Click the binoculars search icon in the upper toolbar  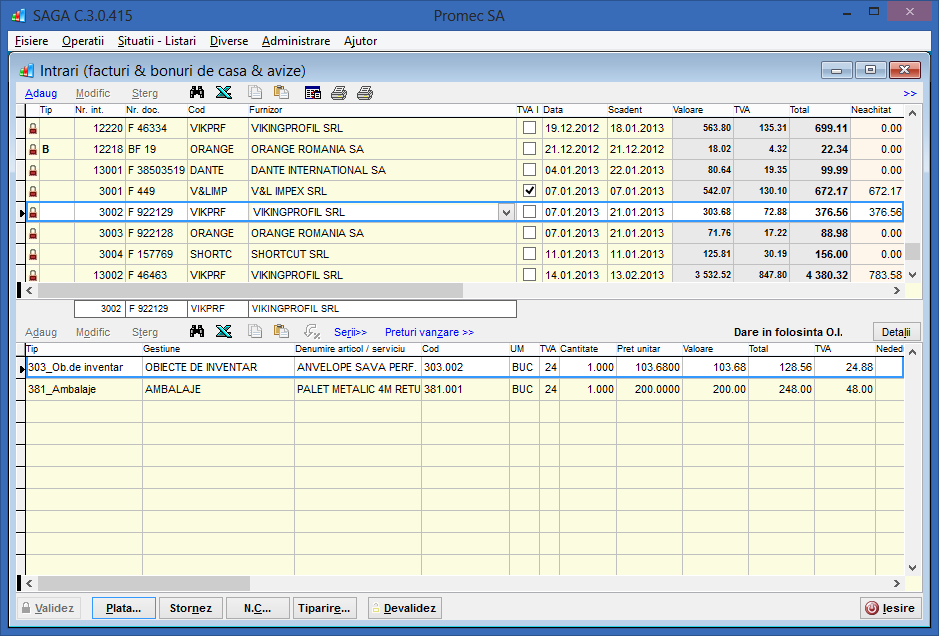(198, 93)
